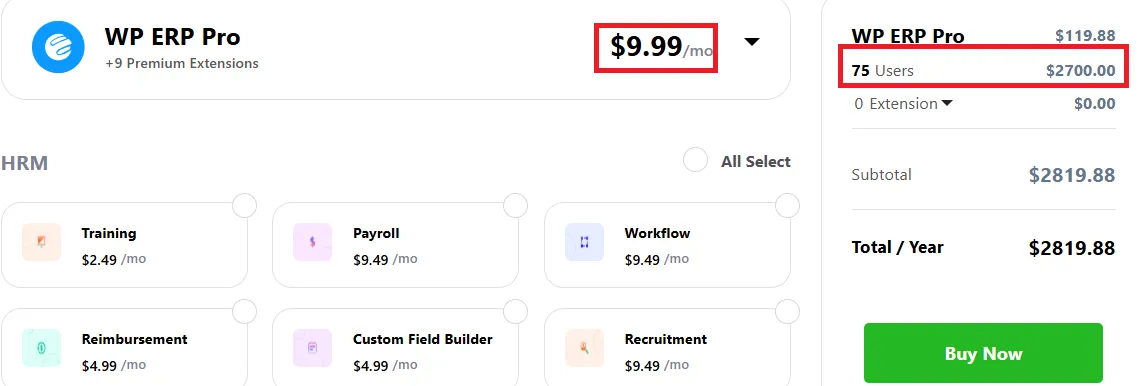Click the Reimbursement extension icon
This screenshot has width=1139, height=386.
click(41, 348)
